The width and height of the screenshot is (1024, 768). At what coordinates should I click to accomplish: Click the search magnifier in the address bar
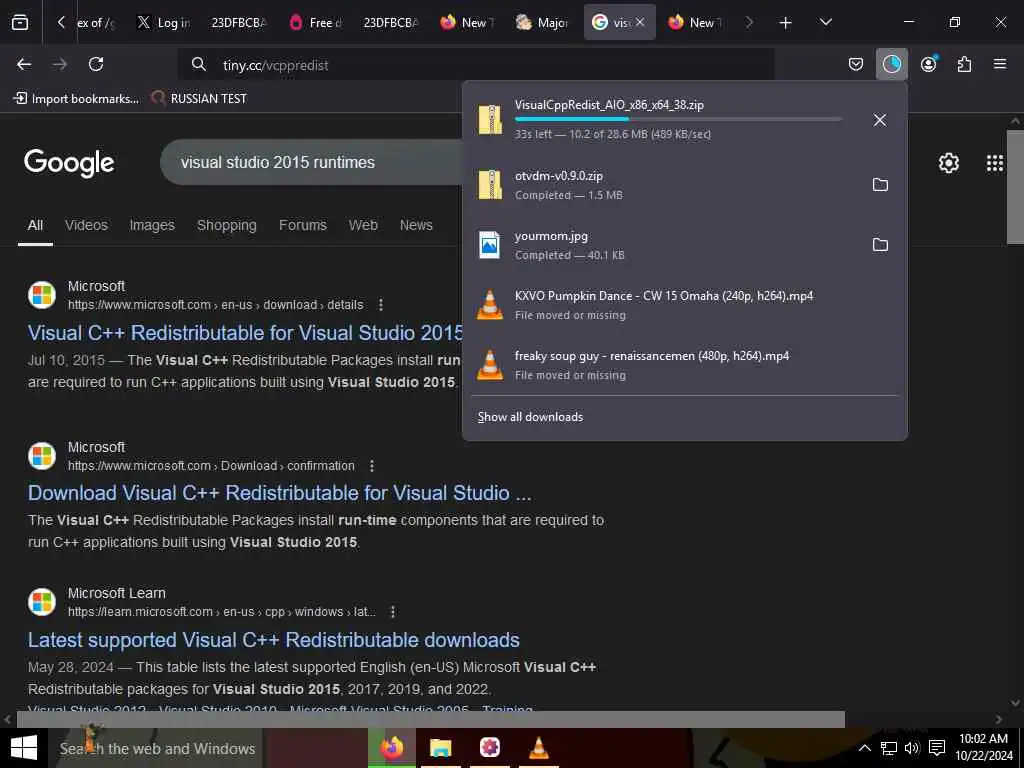(x=199, y=65)
